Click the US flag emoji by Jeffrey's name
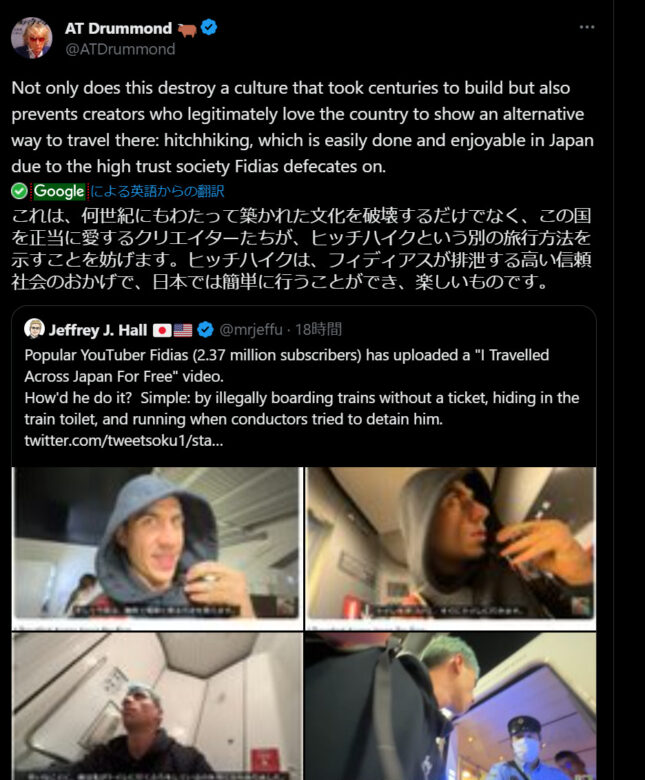This screenshot has height=780, width=645. pos(183,330)
